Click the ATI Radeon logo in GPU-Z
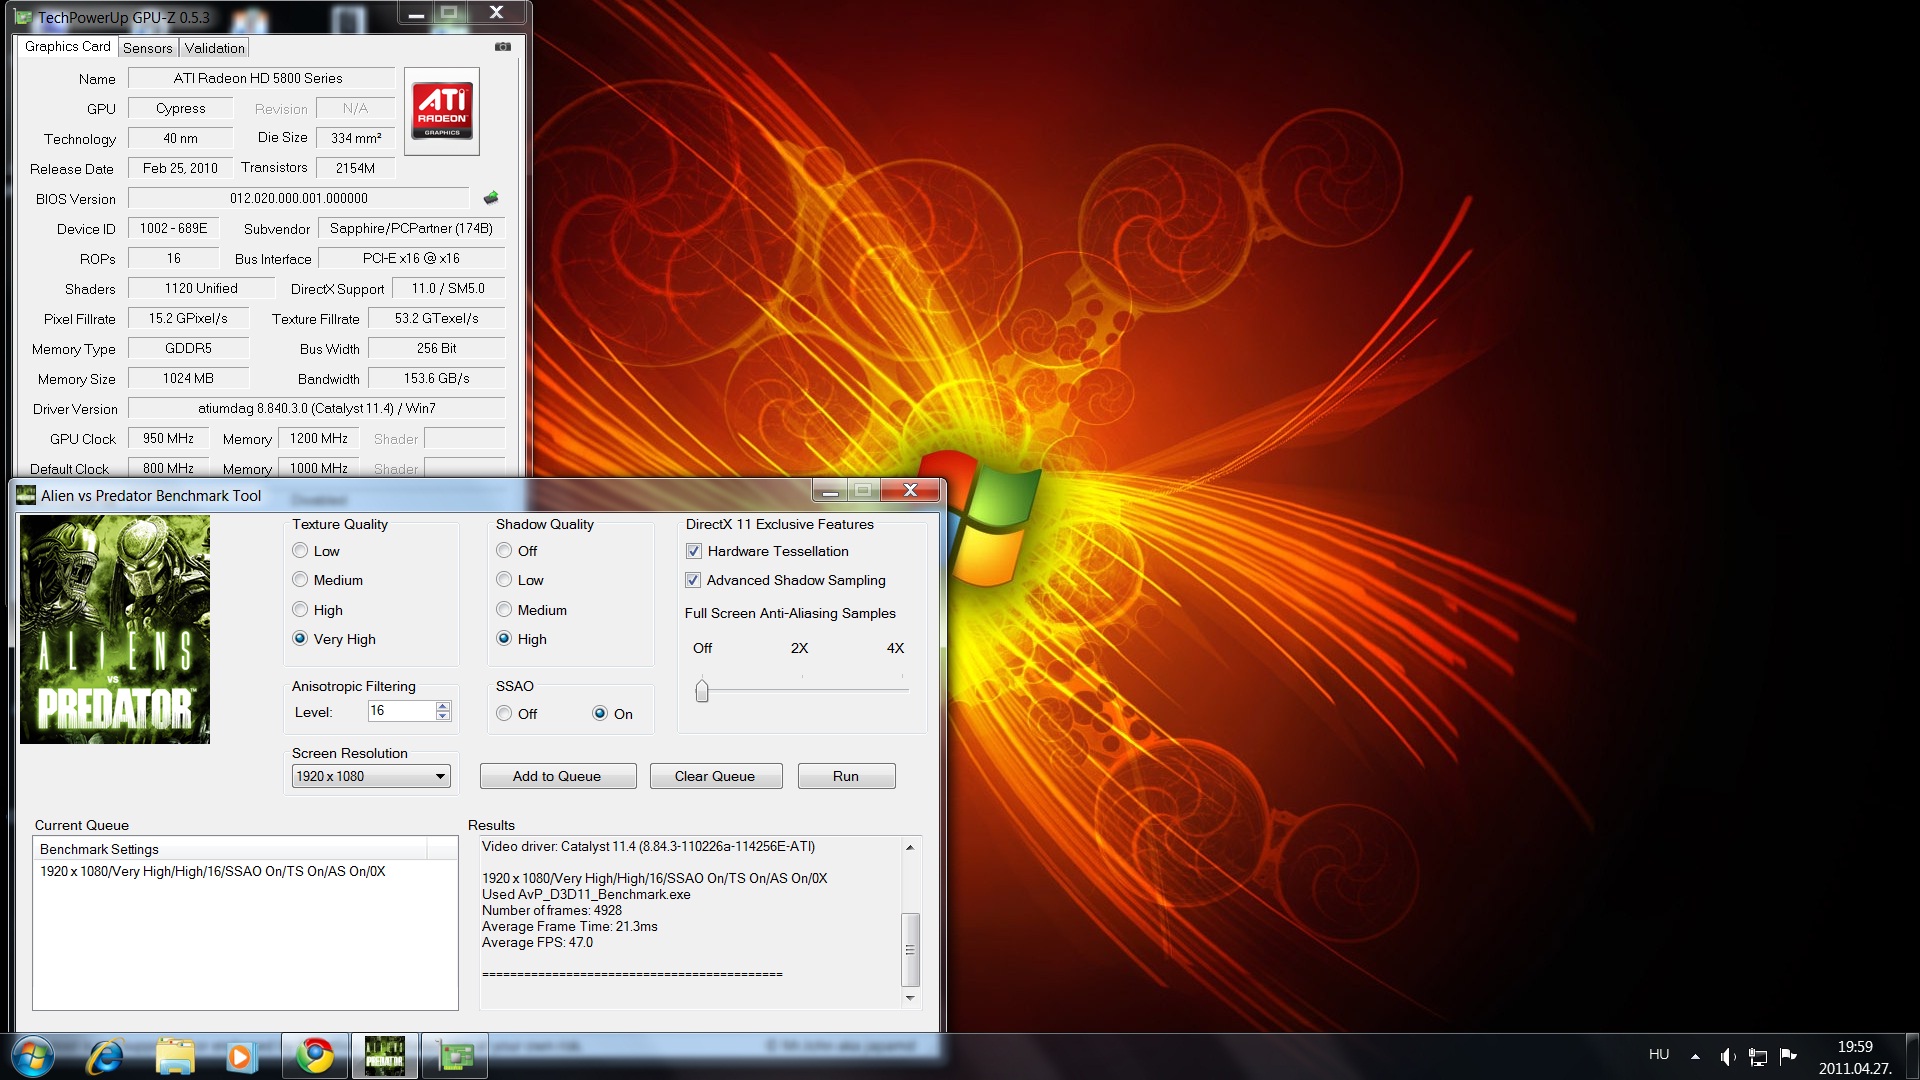Viewport: 1920px width, 1080px height. 442,111
